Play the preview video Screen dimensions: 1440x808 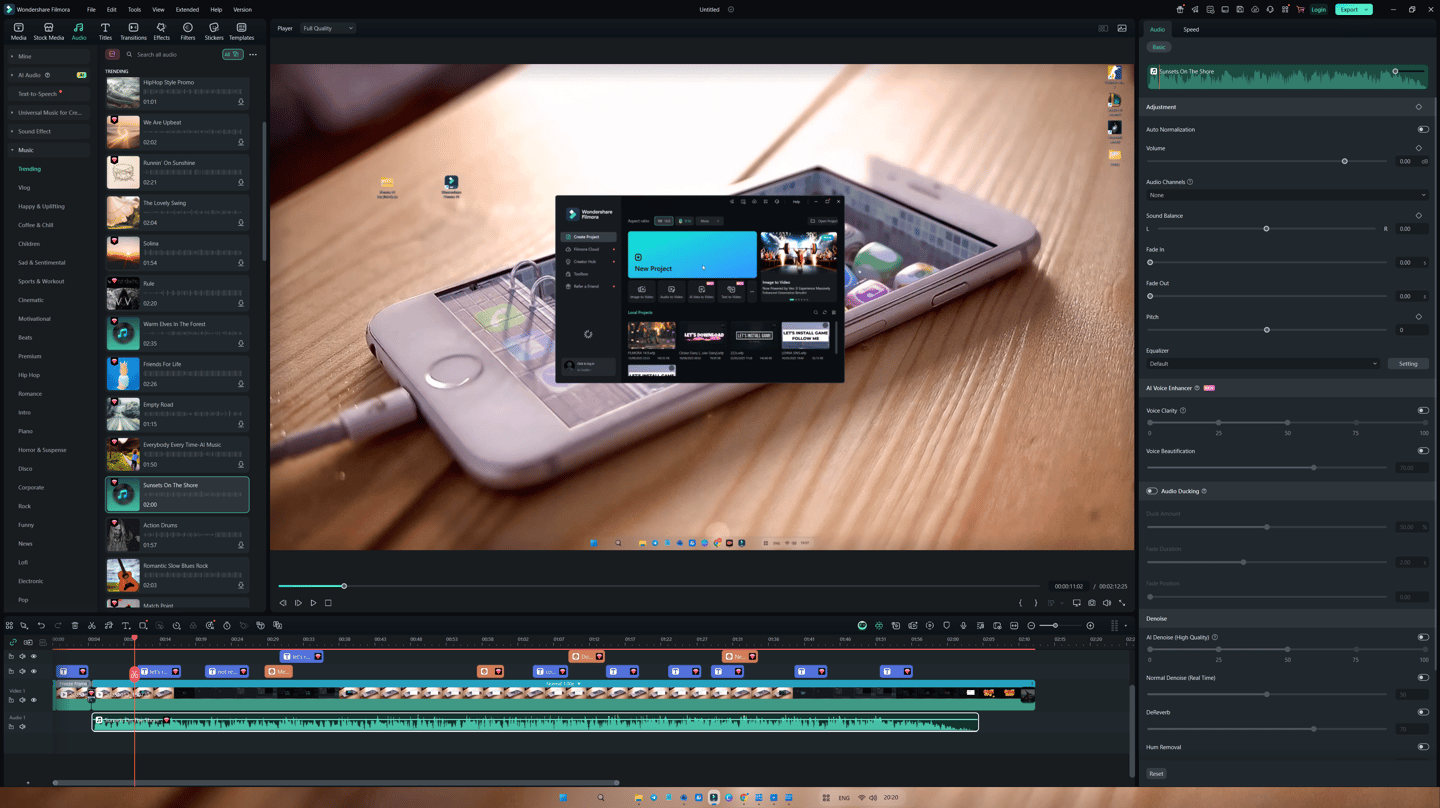point(313,603)
